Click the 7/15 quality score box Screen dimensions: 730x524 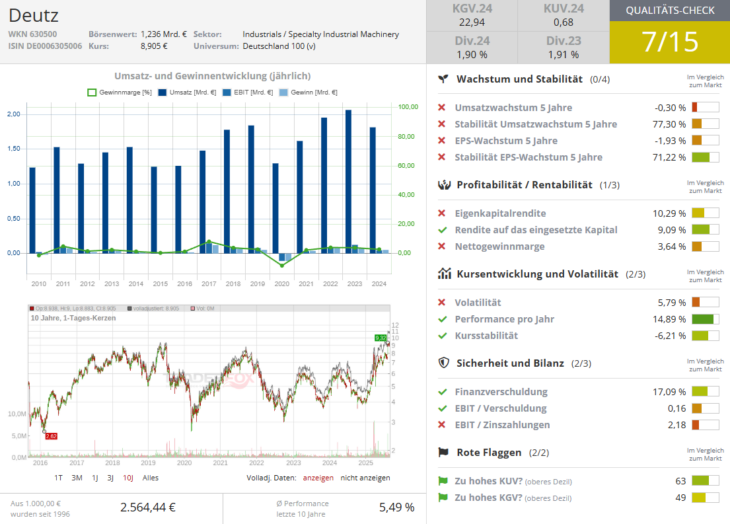tap(670, 42)
